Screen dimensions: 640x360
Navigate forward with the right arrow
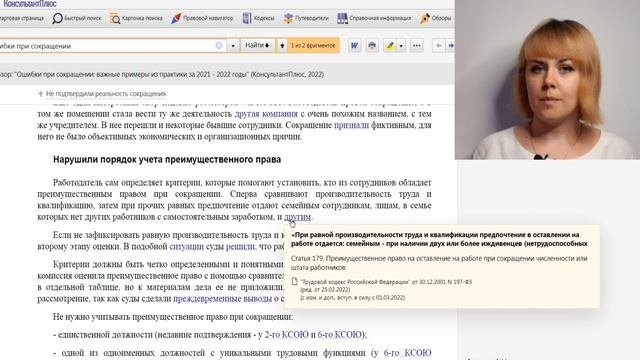click(x=450, y=46)
